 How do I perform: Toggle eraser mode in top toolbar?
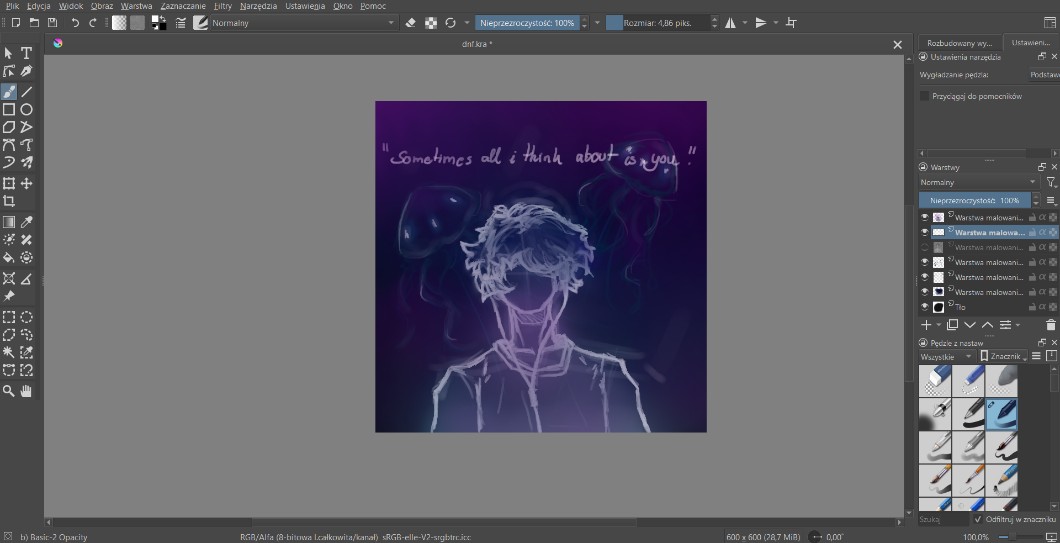tap(410, 22)
